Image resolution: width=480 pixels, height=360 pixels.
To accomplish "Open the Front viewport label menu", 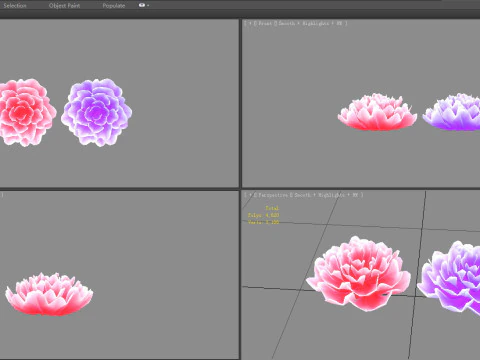I will click(x=265, y=23).
